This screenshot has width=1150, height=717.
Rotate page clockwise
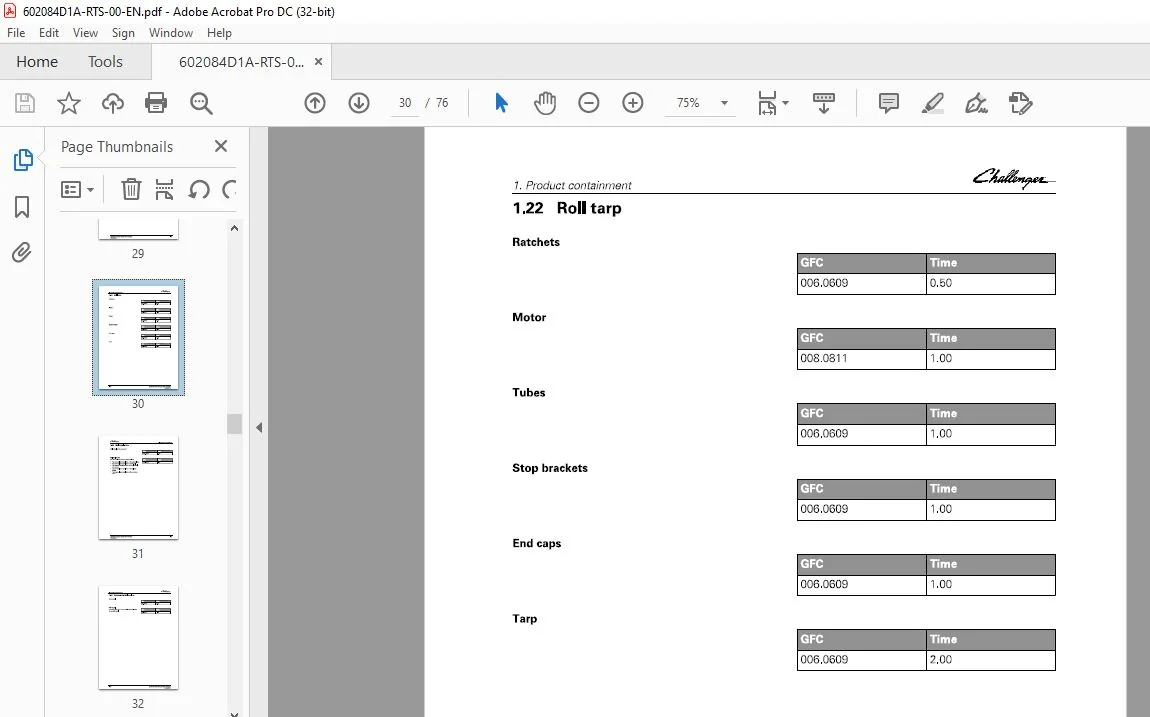coord(229,190)
